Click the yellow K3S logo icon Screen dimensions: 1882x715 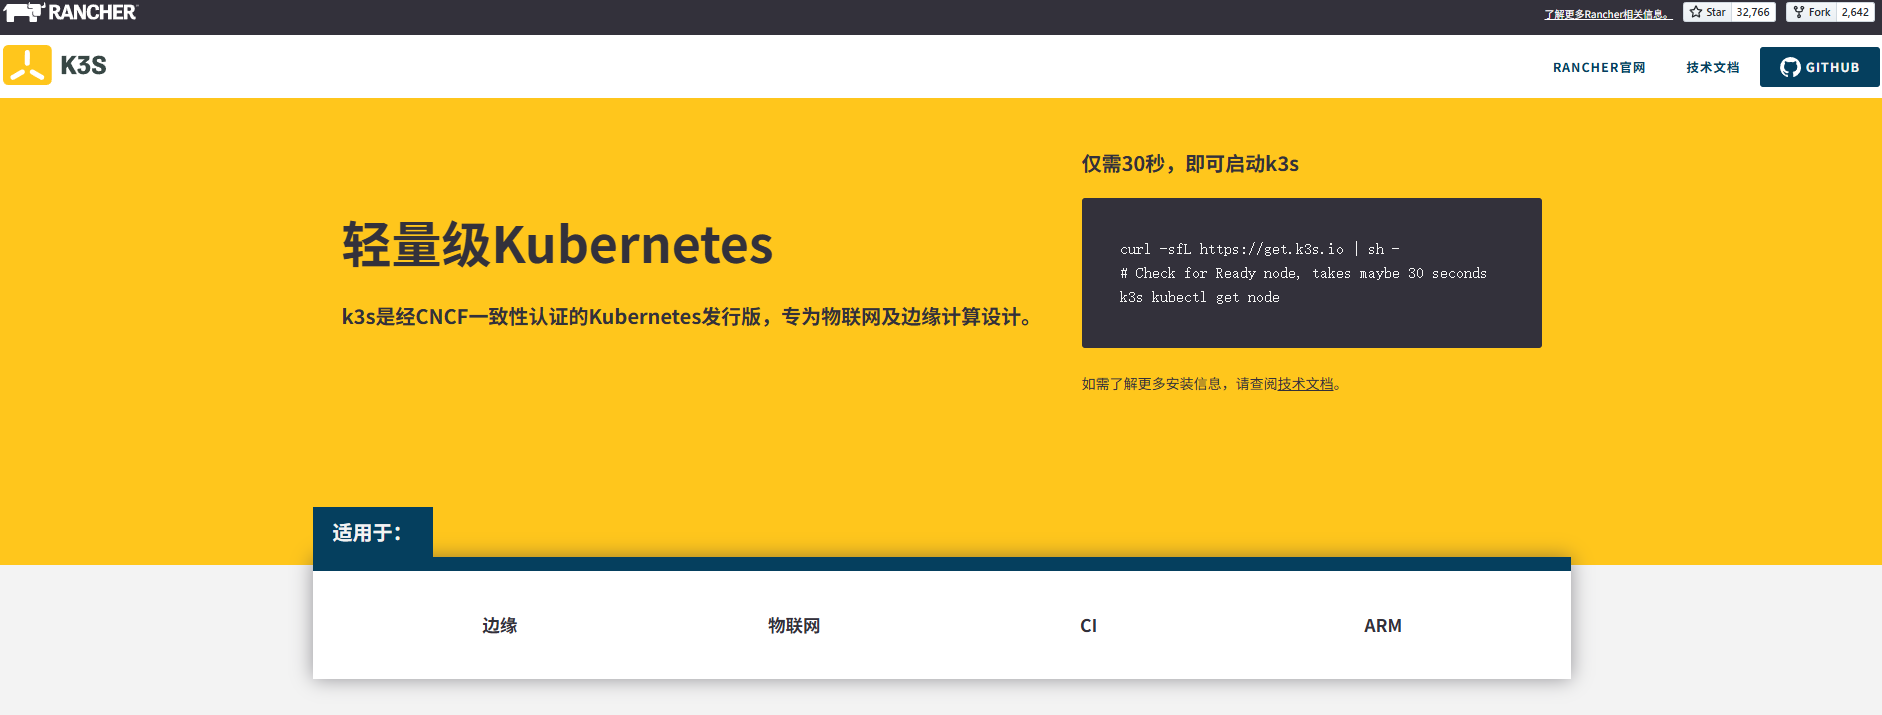pos(27,65)
